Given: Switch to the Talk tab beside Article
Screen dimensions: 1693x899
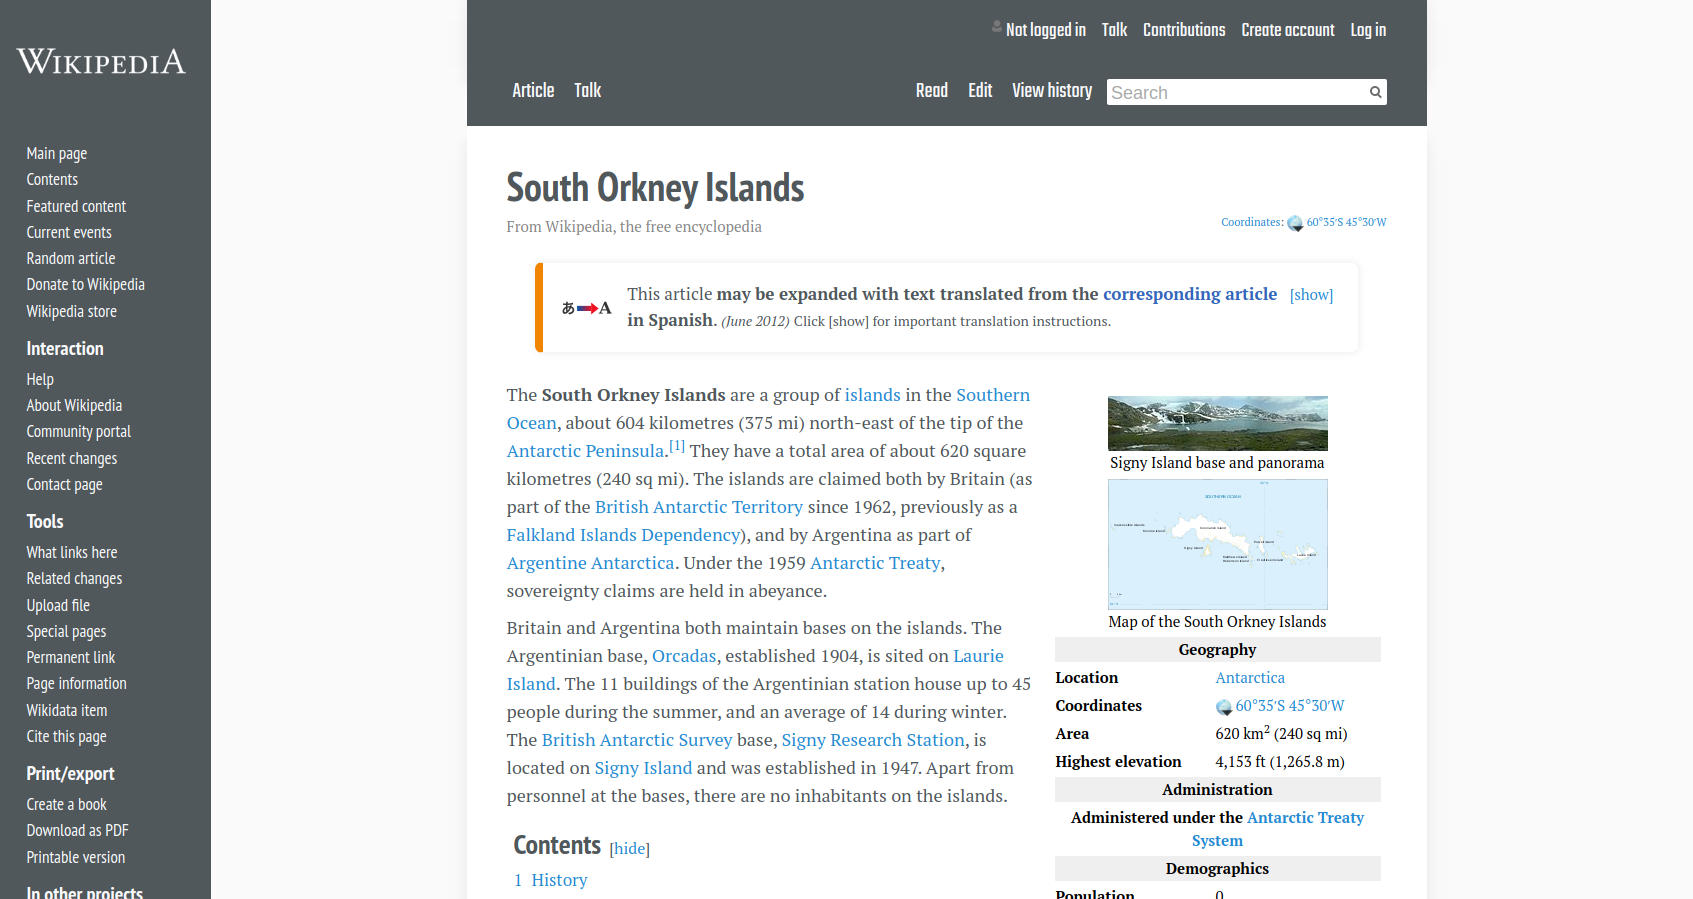Looking at the screenshot, I should pyautogui.click(x=588, y=90).
